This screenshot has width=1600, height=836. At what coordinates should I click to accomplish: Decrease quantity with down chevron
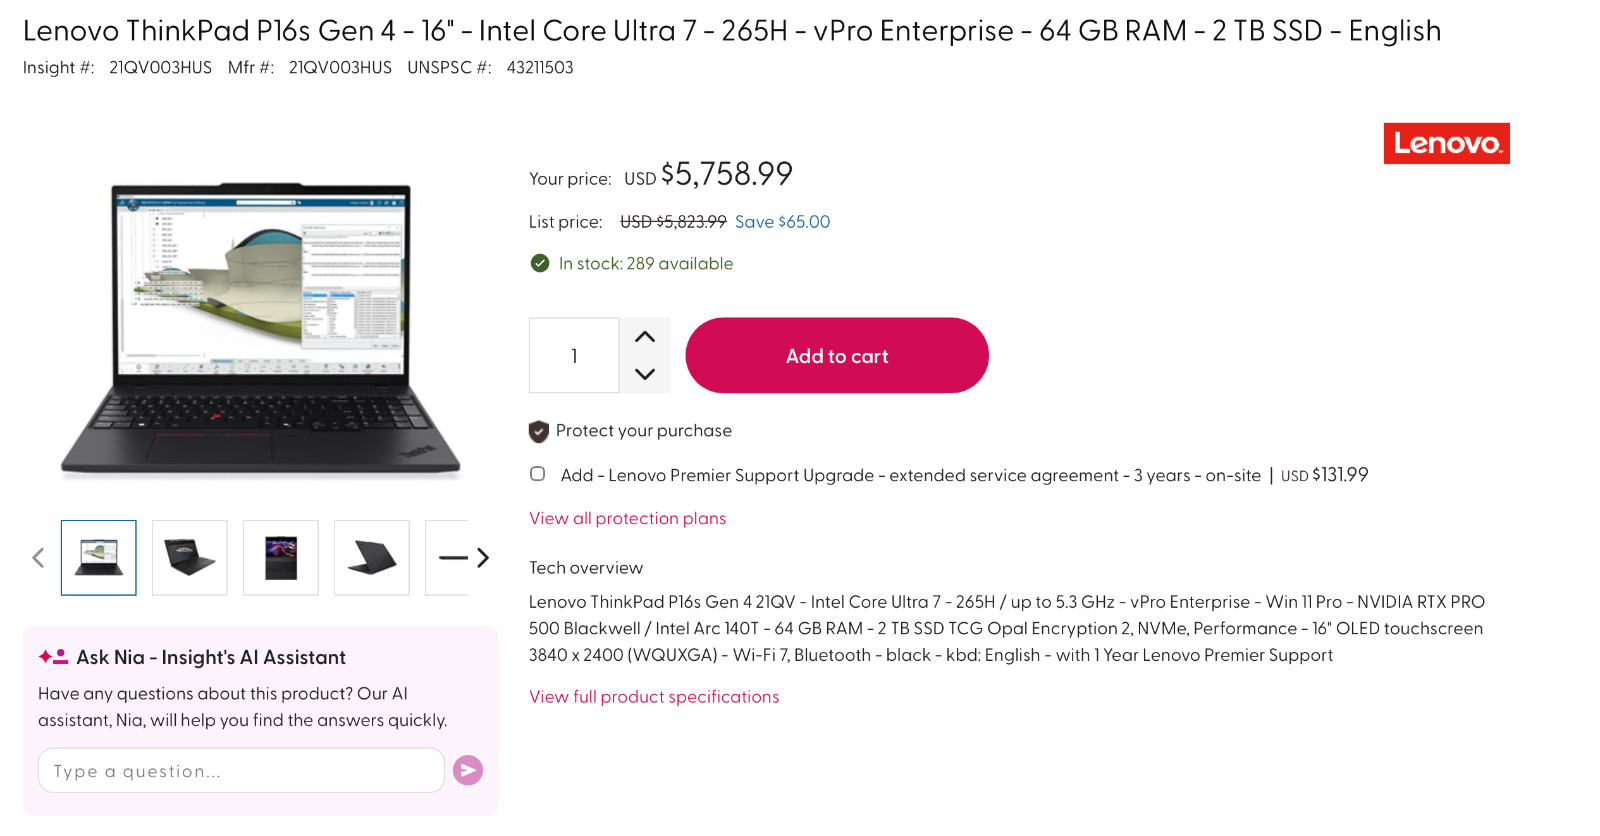coord(645,374)
